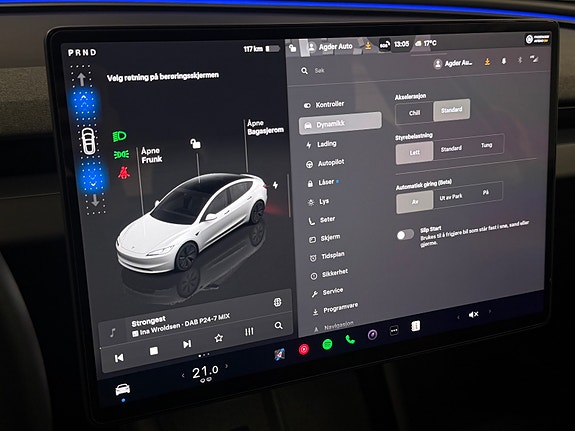The image size is (575, 431).
Task: Raise volume with chevron right of speaker
Action: pyautogui.click(x=490, y=311)
